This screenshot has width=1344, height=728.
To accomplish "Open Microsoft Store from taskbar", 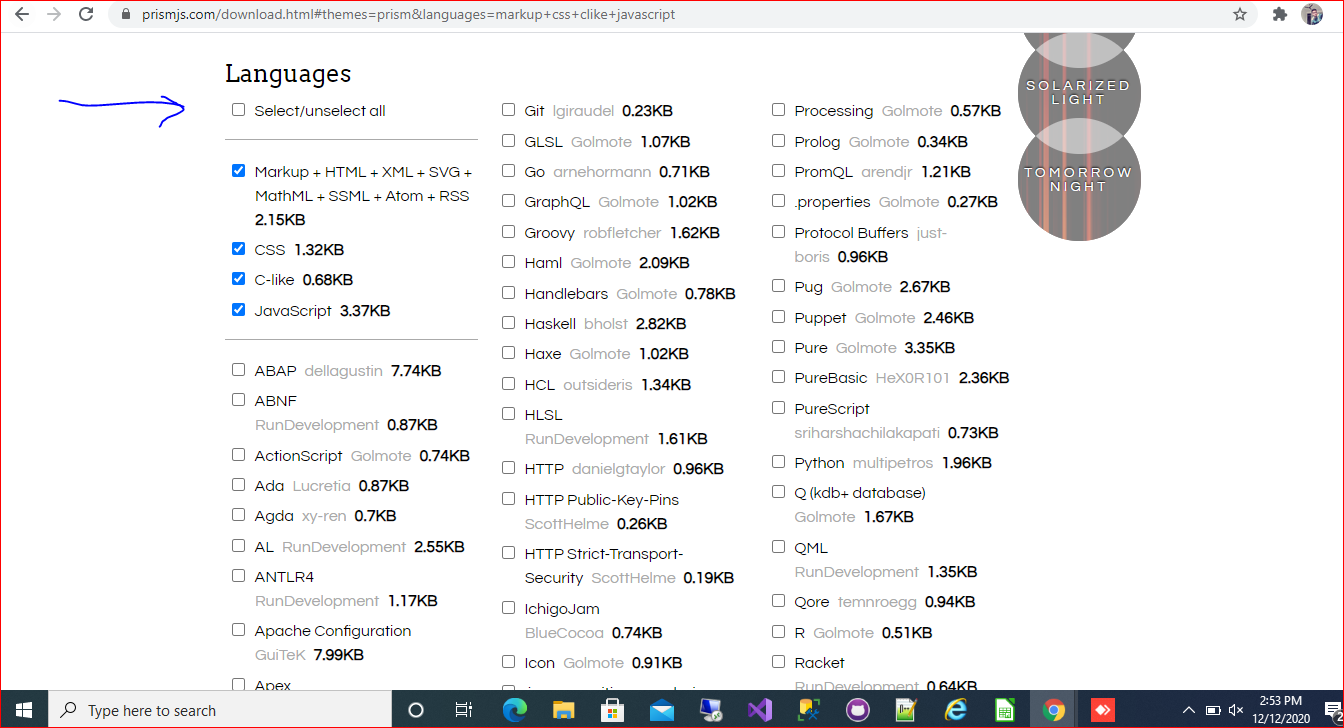I will pyautogui.click(x=612, y=710).
